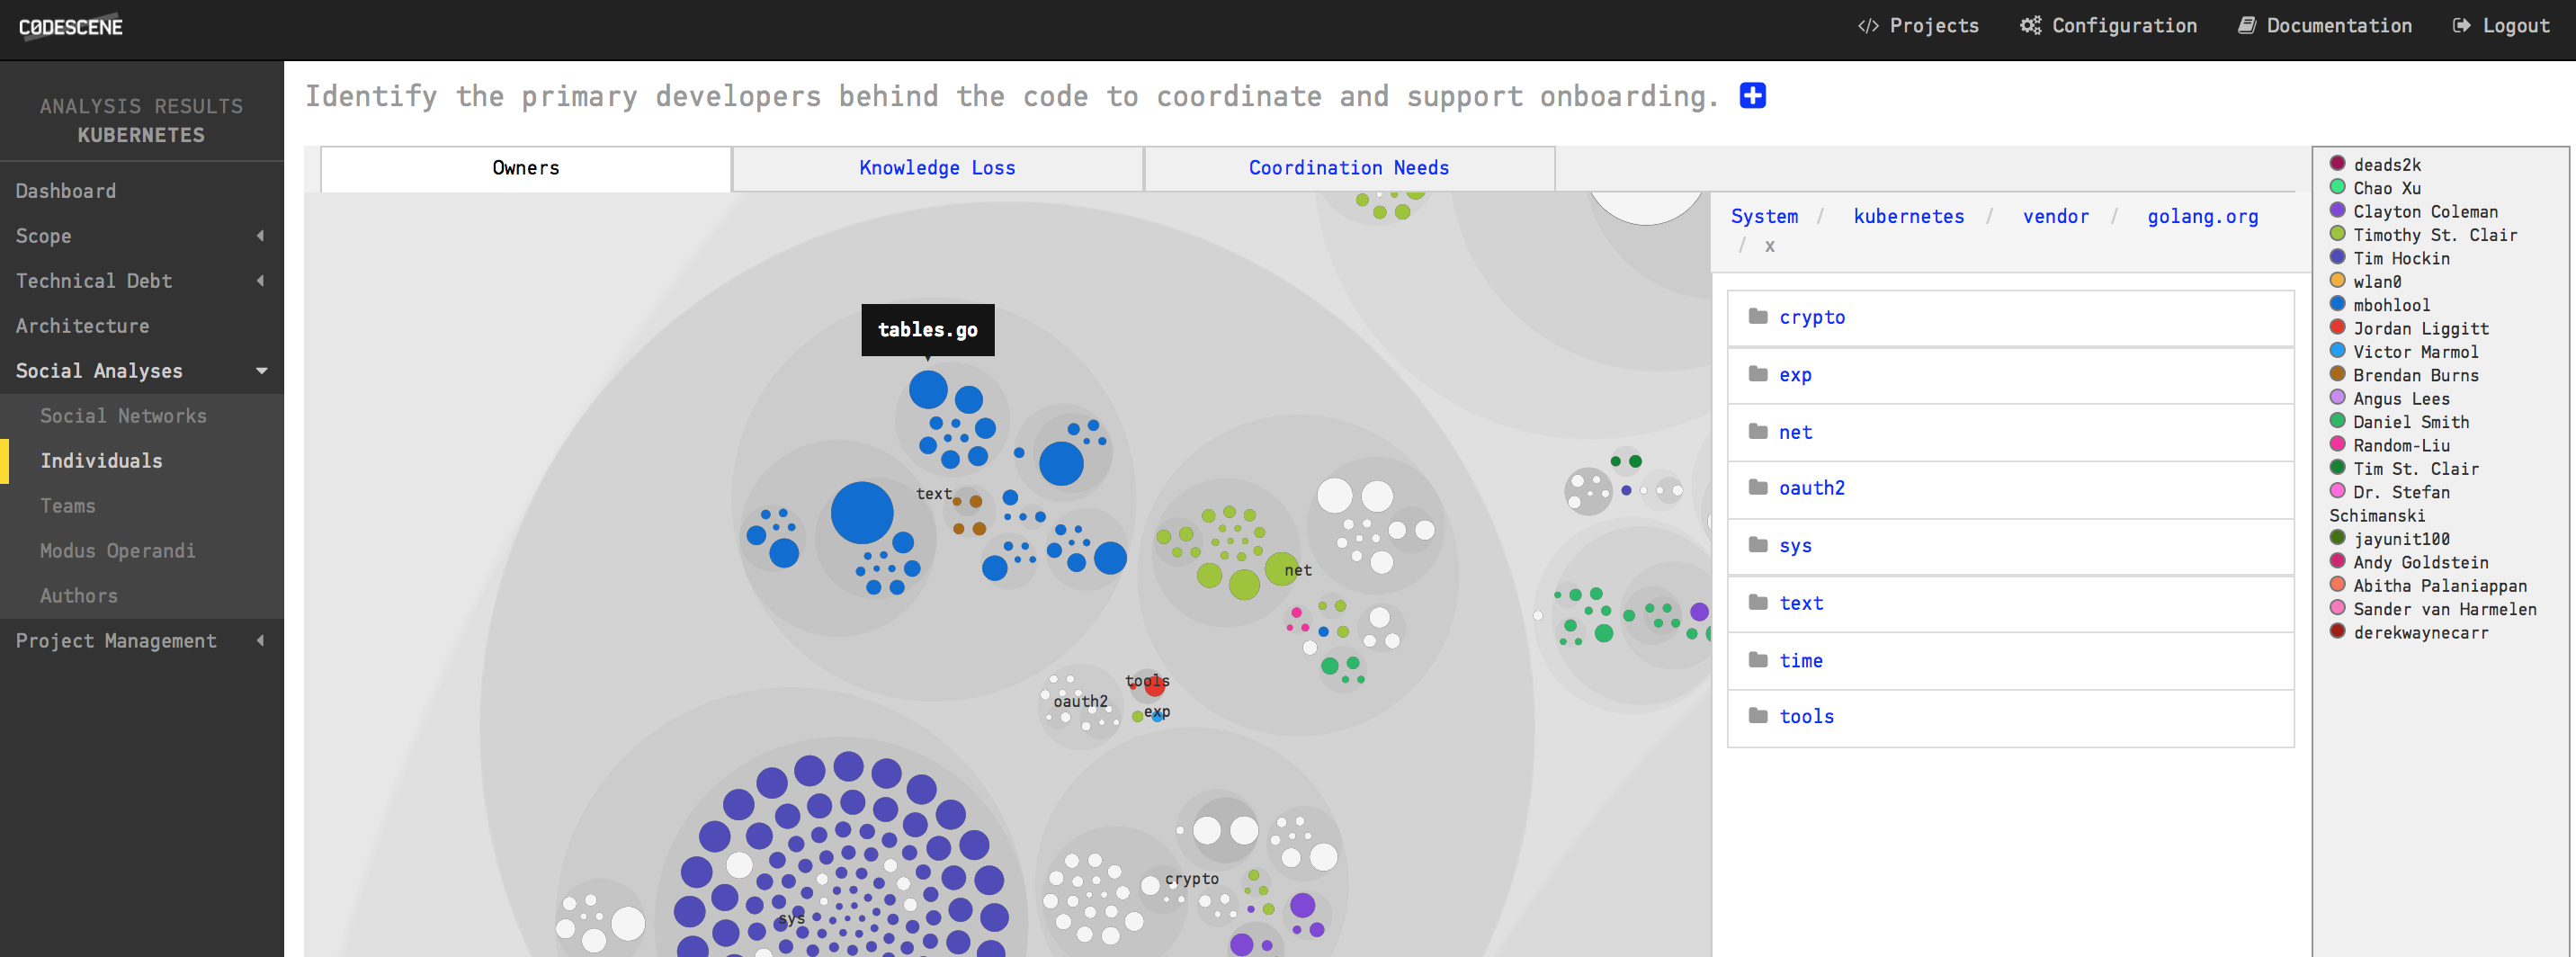The height and width of the screenshot is (957, 2576).
Task: Go to kubernetes breadcrumb
Action: point(1908,217)
